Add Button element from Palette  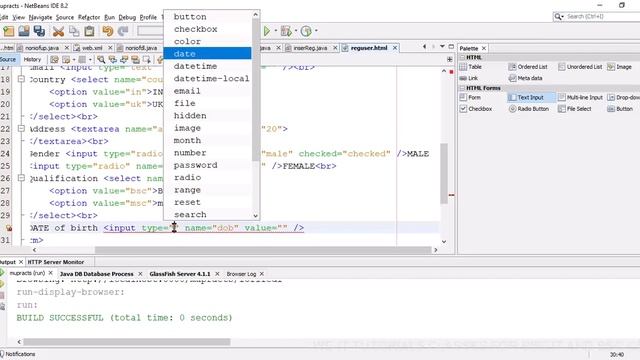620,109
